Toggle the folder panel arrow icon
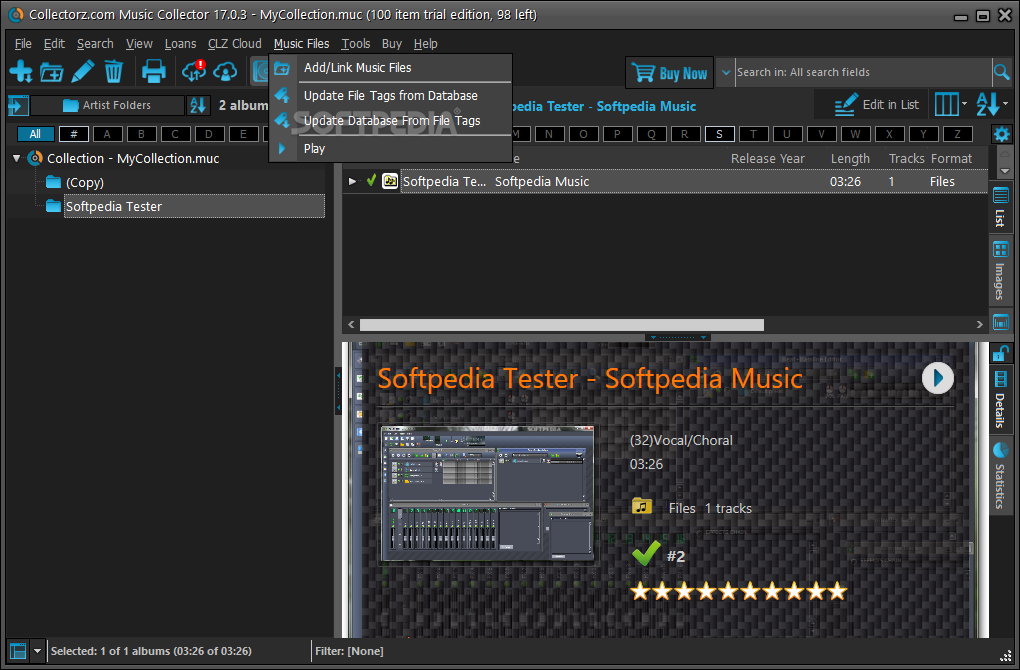Image resolution: width=1020 pixels, height=670 pixels. pyautogui.click(x=18, y=105)
